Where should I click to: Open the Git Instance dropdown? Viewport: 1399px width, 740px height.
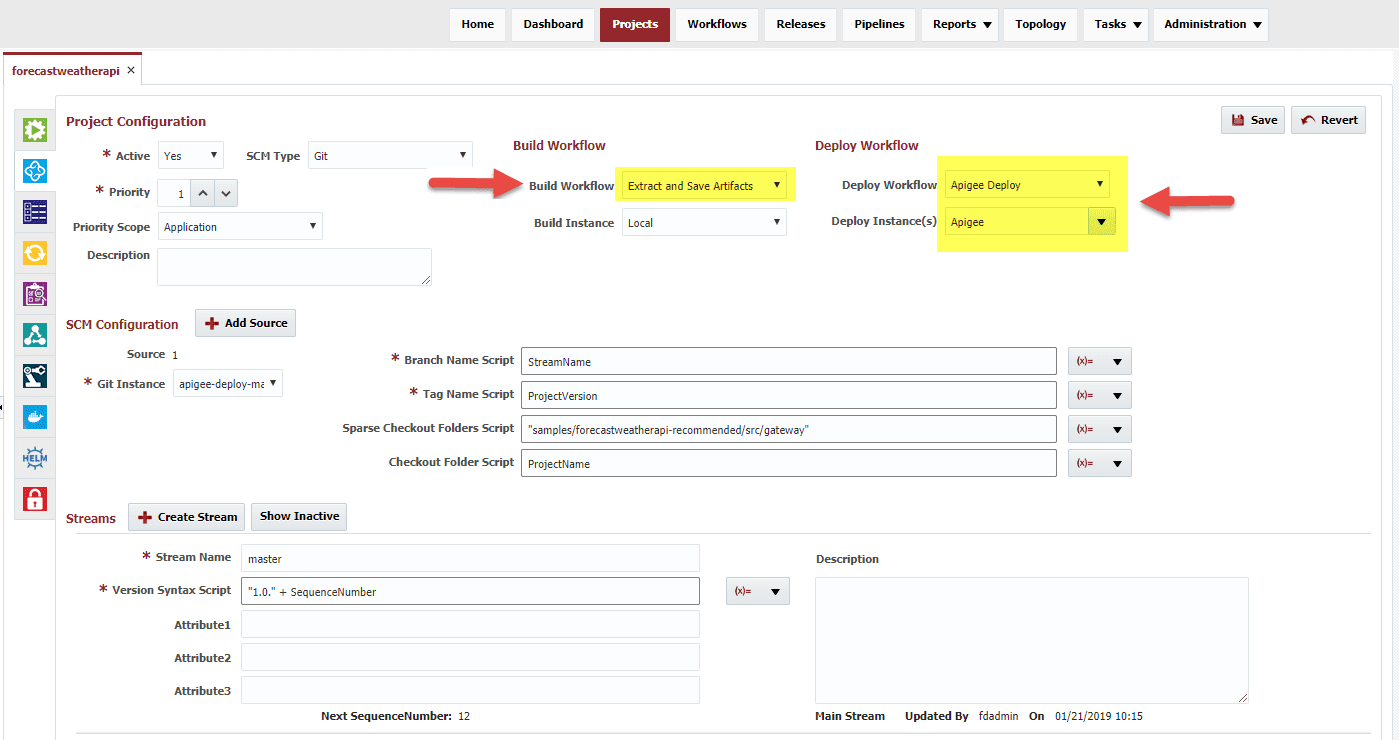pos(228,384)
